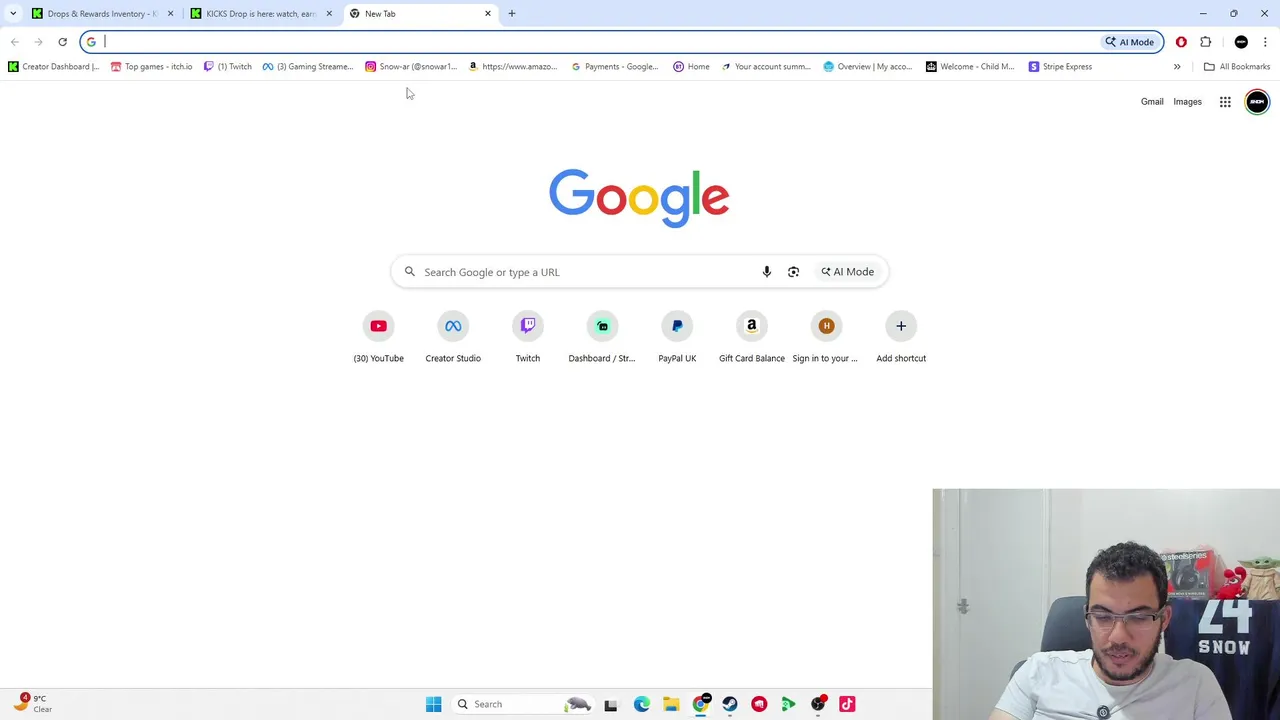Reload the current page
Screen dimensions: 1280x720
pyautogui.click(x=62, y=42)
